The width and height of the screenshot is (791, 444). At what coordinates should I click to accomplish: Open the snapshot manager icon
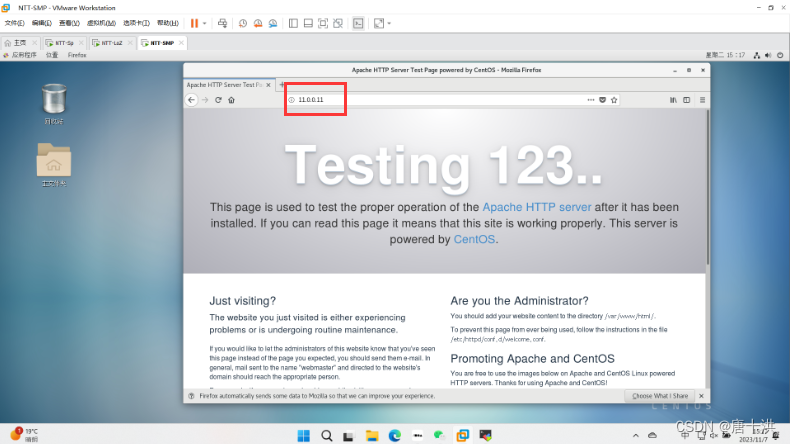(x=273, y=23)
